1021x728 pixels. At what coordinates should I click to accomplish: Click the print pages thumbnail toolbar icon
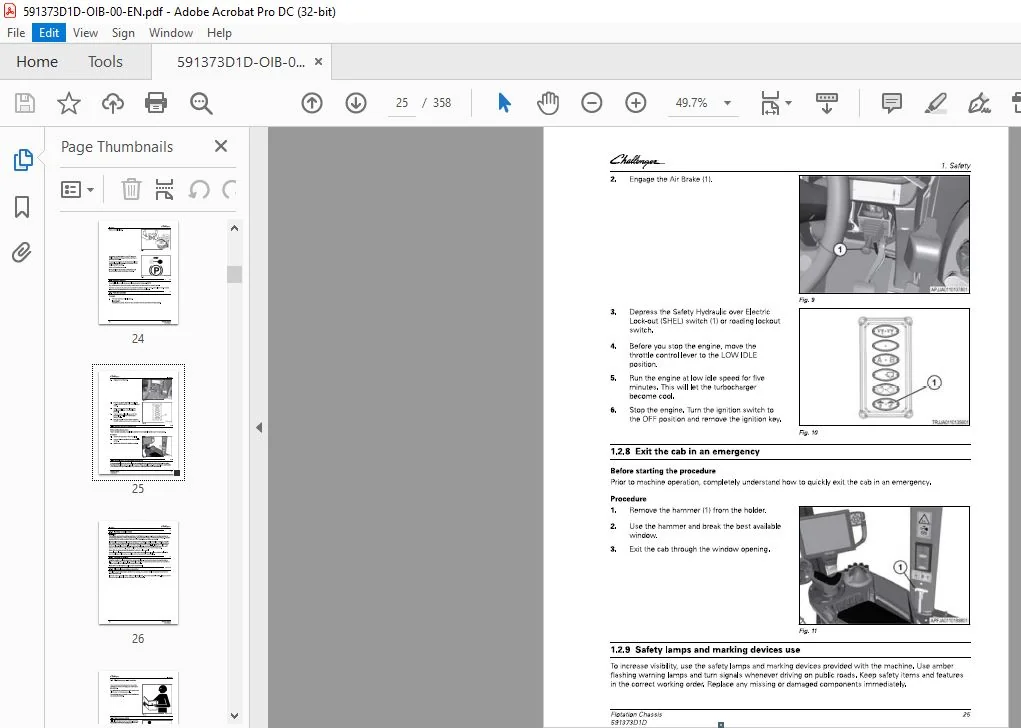tap(164, 189)
